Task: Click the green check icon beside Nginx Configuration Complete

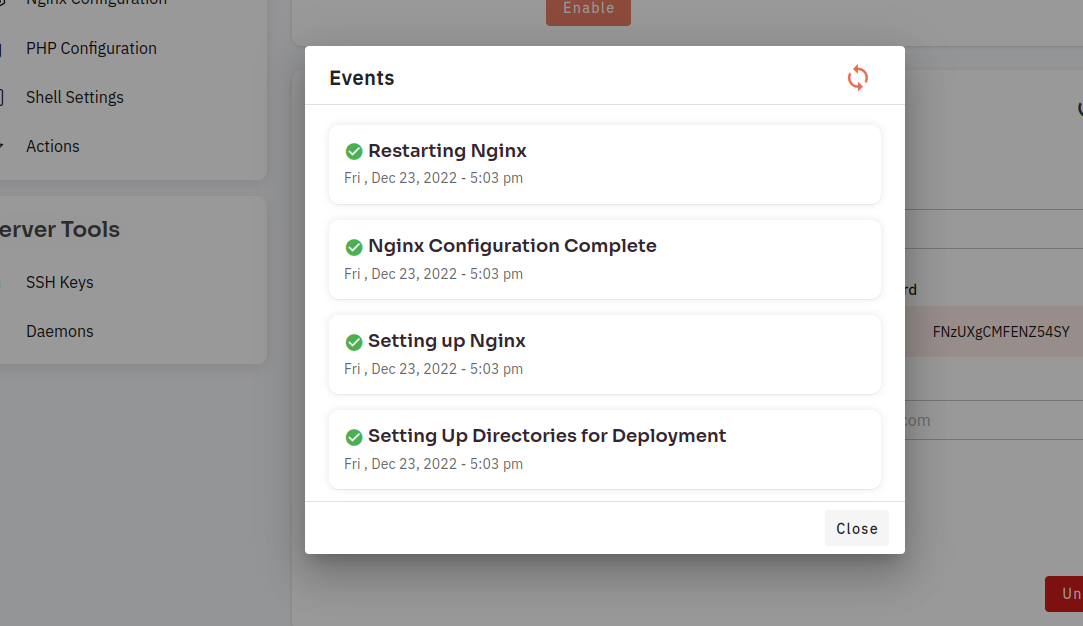Action: (354, 247)
